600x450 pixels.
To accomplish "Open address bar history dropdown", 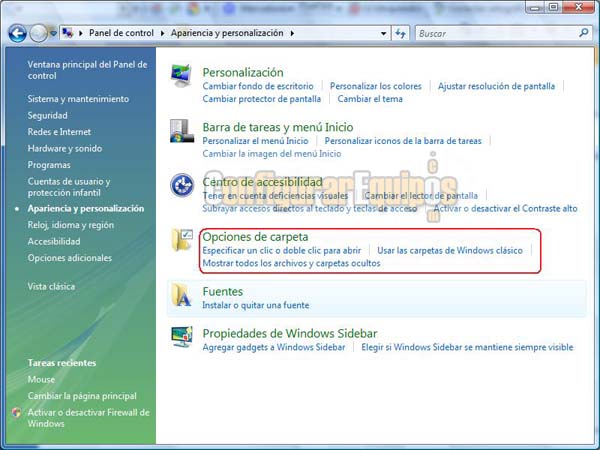I will 383,34.
